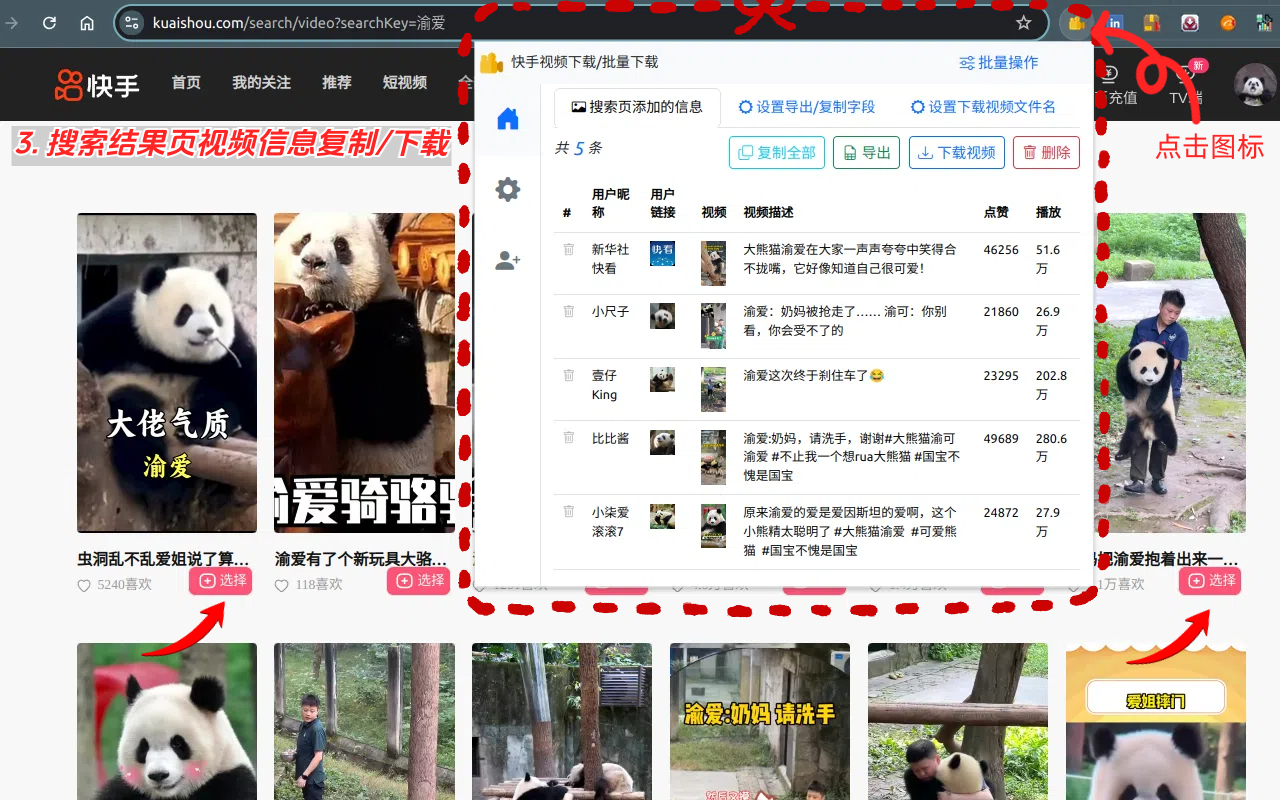Viewport: 1280px width, 800px height.
Task: Open 比比酱's user link avatar
Action: [662, 442]
